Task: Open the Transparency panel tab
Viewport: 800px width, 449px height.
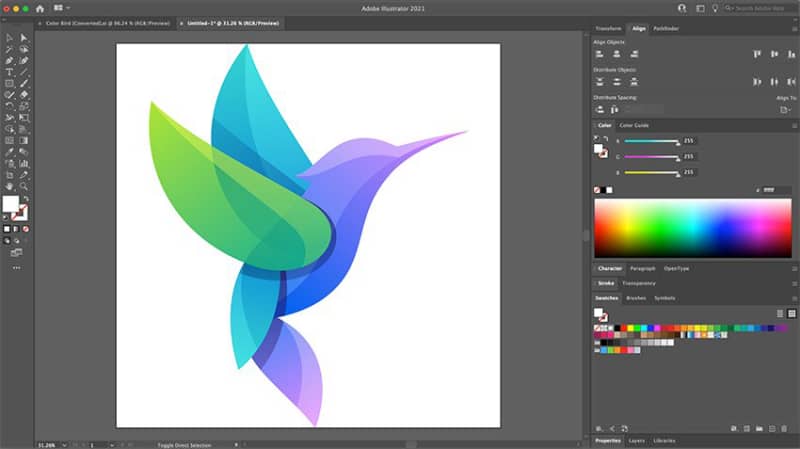Action: tap(639, 284)
